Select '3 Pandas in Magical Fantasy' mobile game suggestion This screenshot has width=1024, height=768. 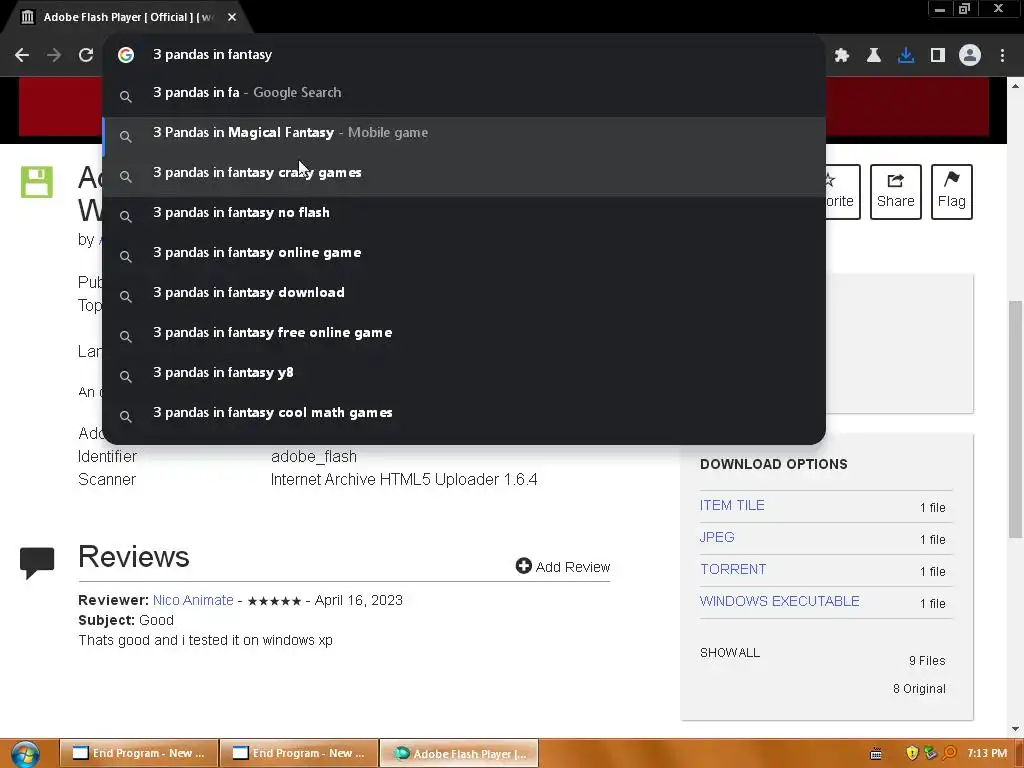[464, 133]
